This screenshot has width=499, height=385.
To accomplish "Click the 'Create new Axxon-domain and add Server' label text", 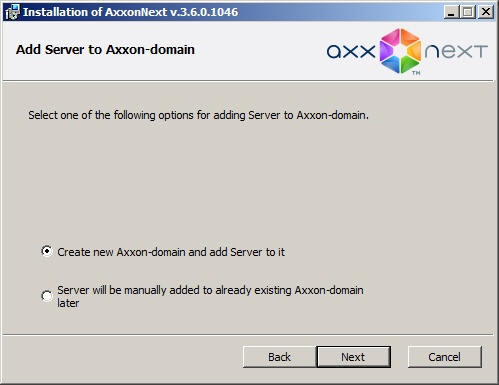I will [171, 252].
